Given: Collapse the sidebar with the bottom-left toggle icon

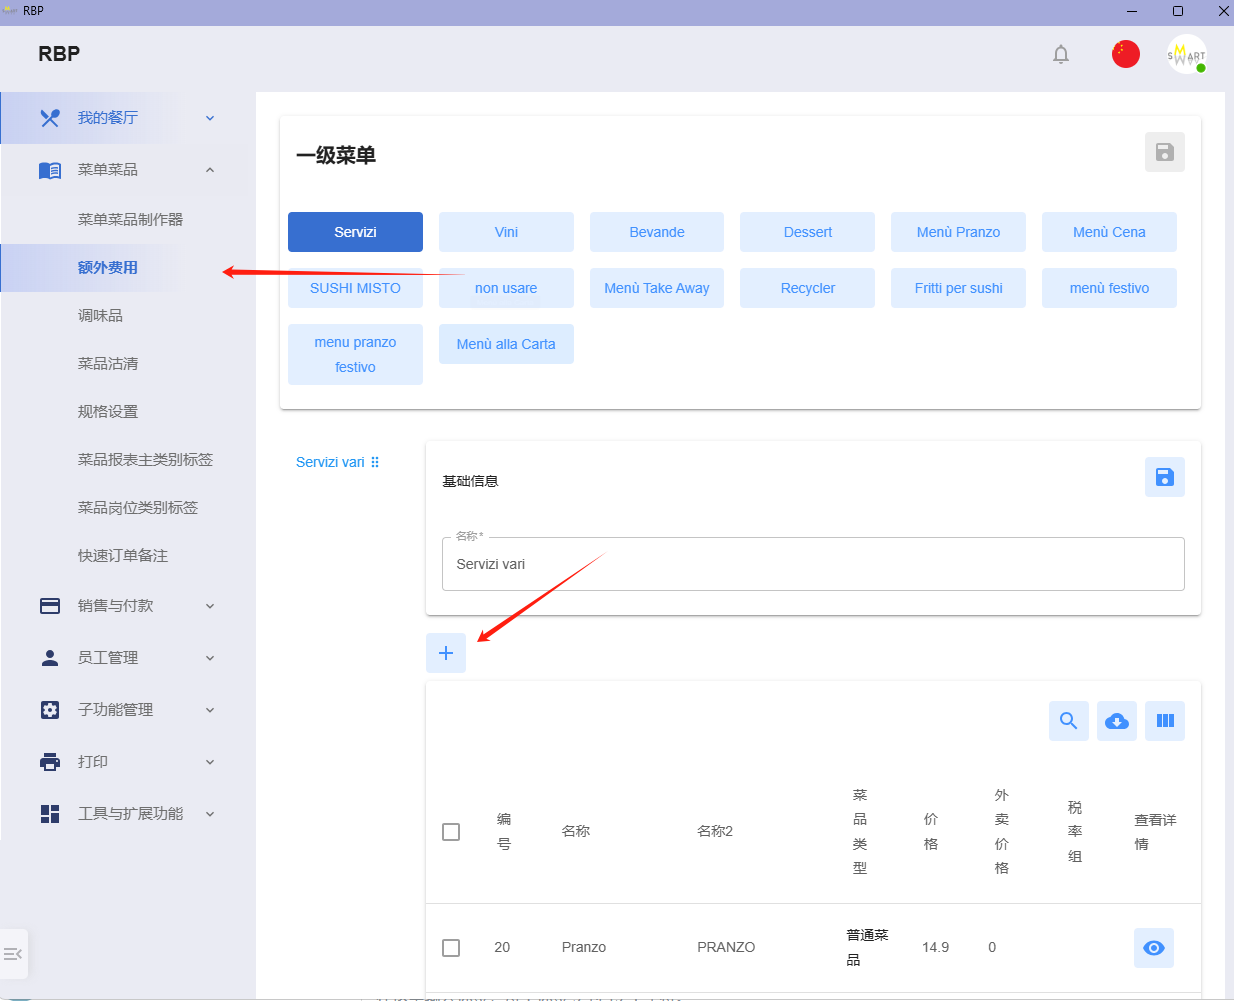Looking at the screenshot, I should coord(13,954).
